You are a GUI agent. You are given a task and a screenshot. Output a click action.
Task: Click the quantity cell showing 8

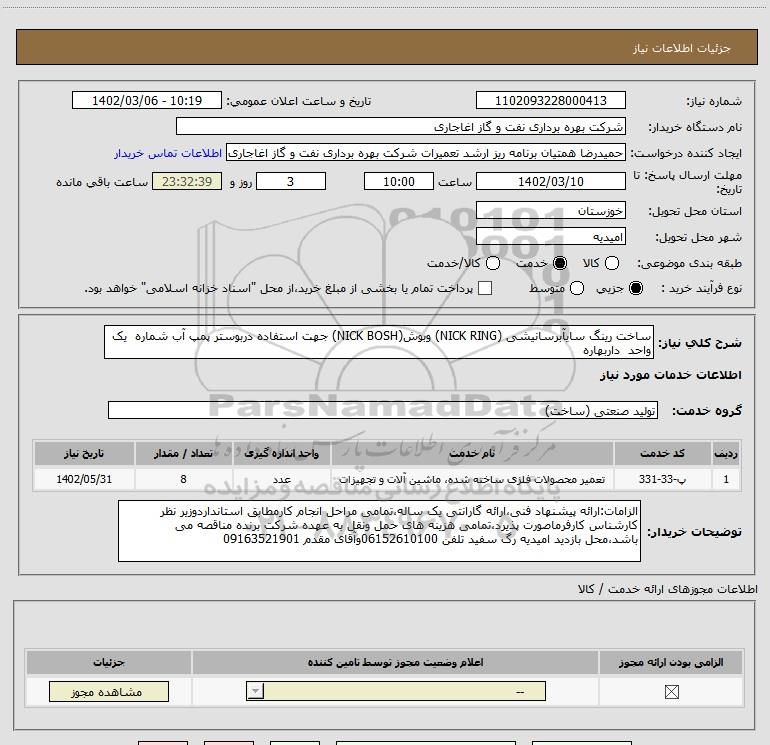tap(183, 479)
